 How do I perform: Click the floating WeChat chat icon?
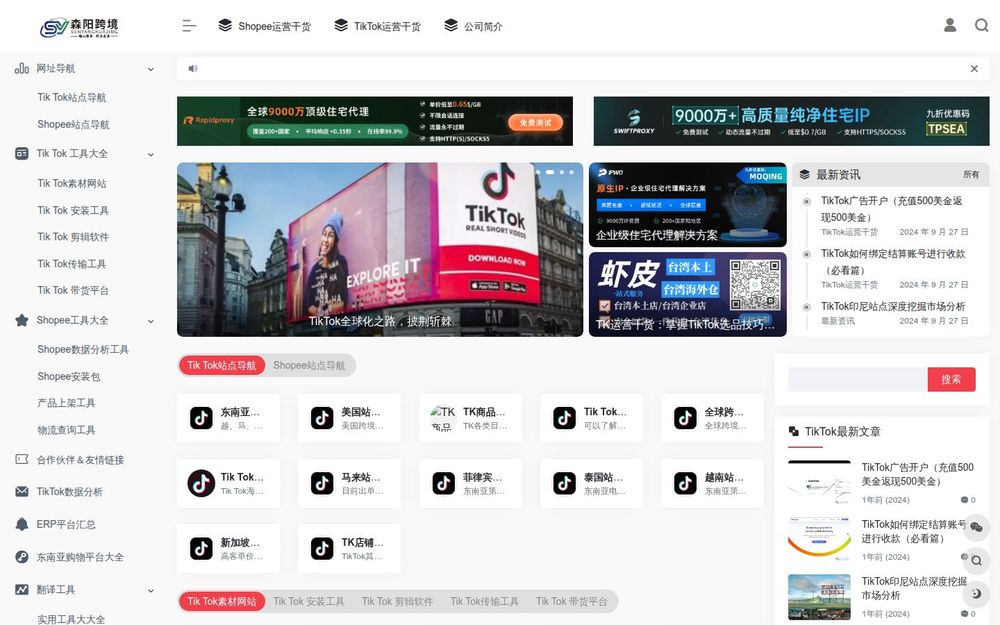[x=976, y=527]
